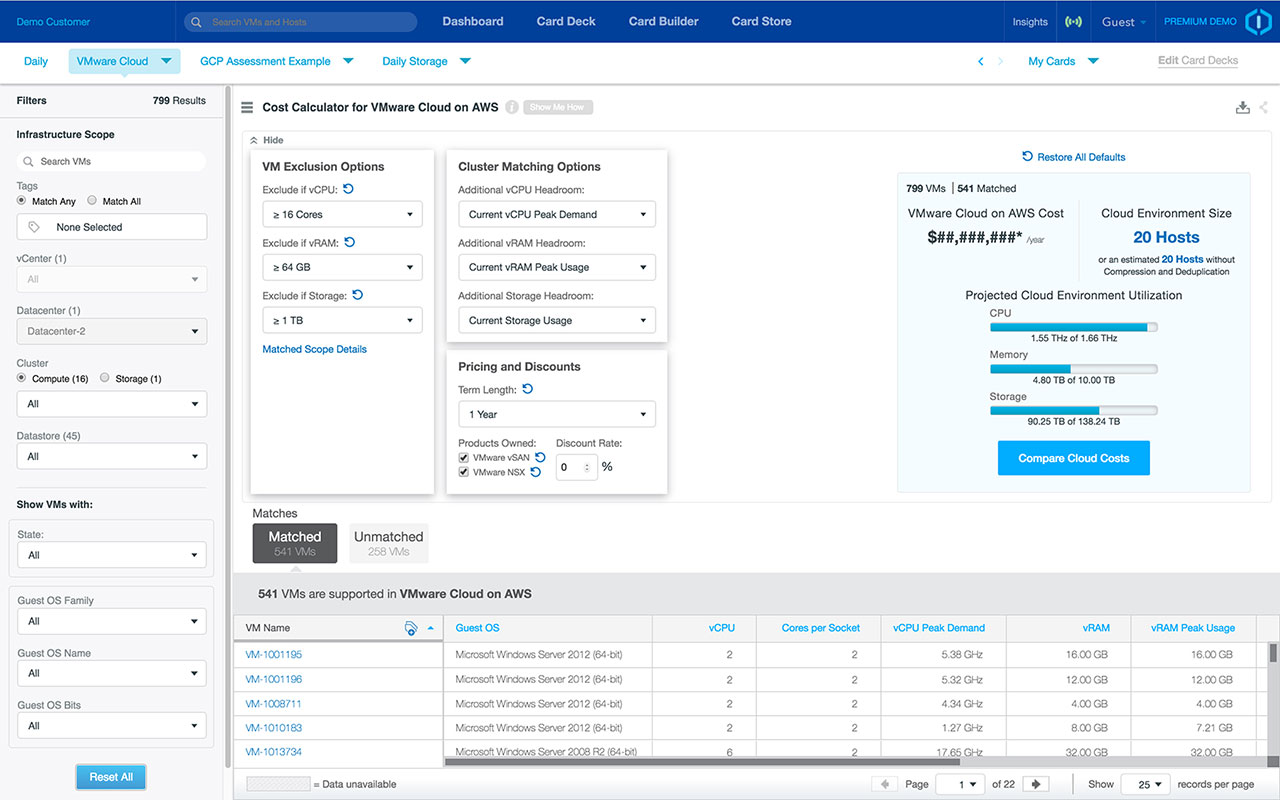Click the Compare Cloud Costs button
1280x800 pixels.
point(1074,458)
